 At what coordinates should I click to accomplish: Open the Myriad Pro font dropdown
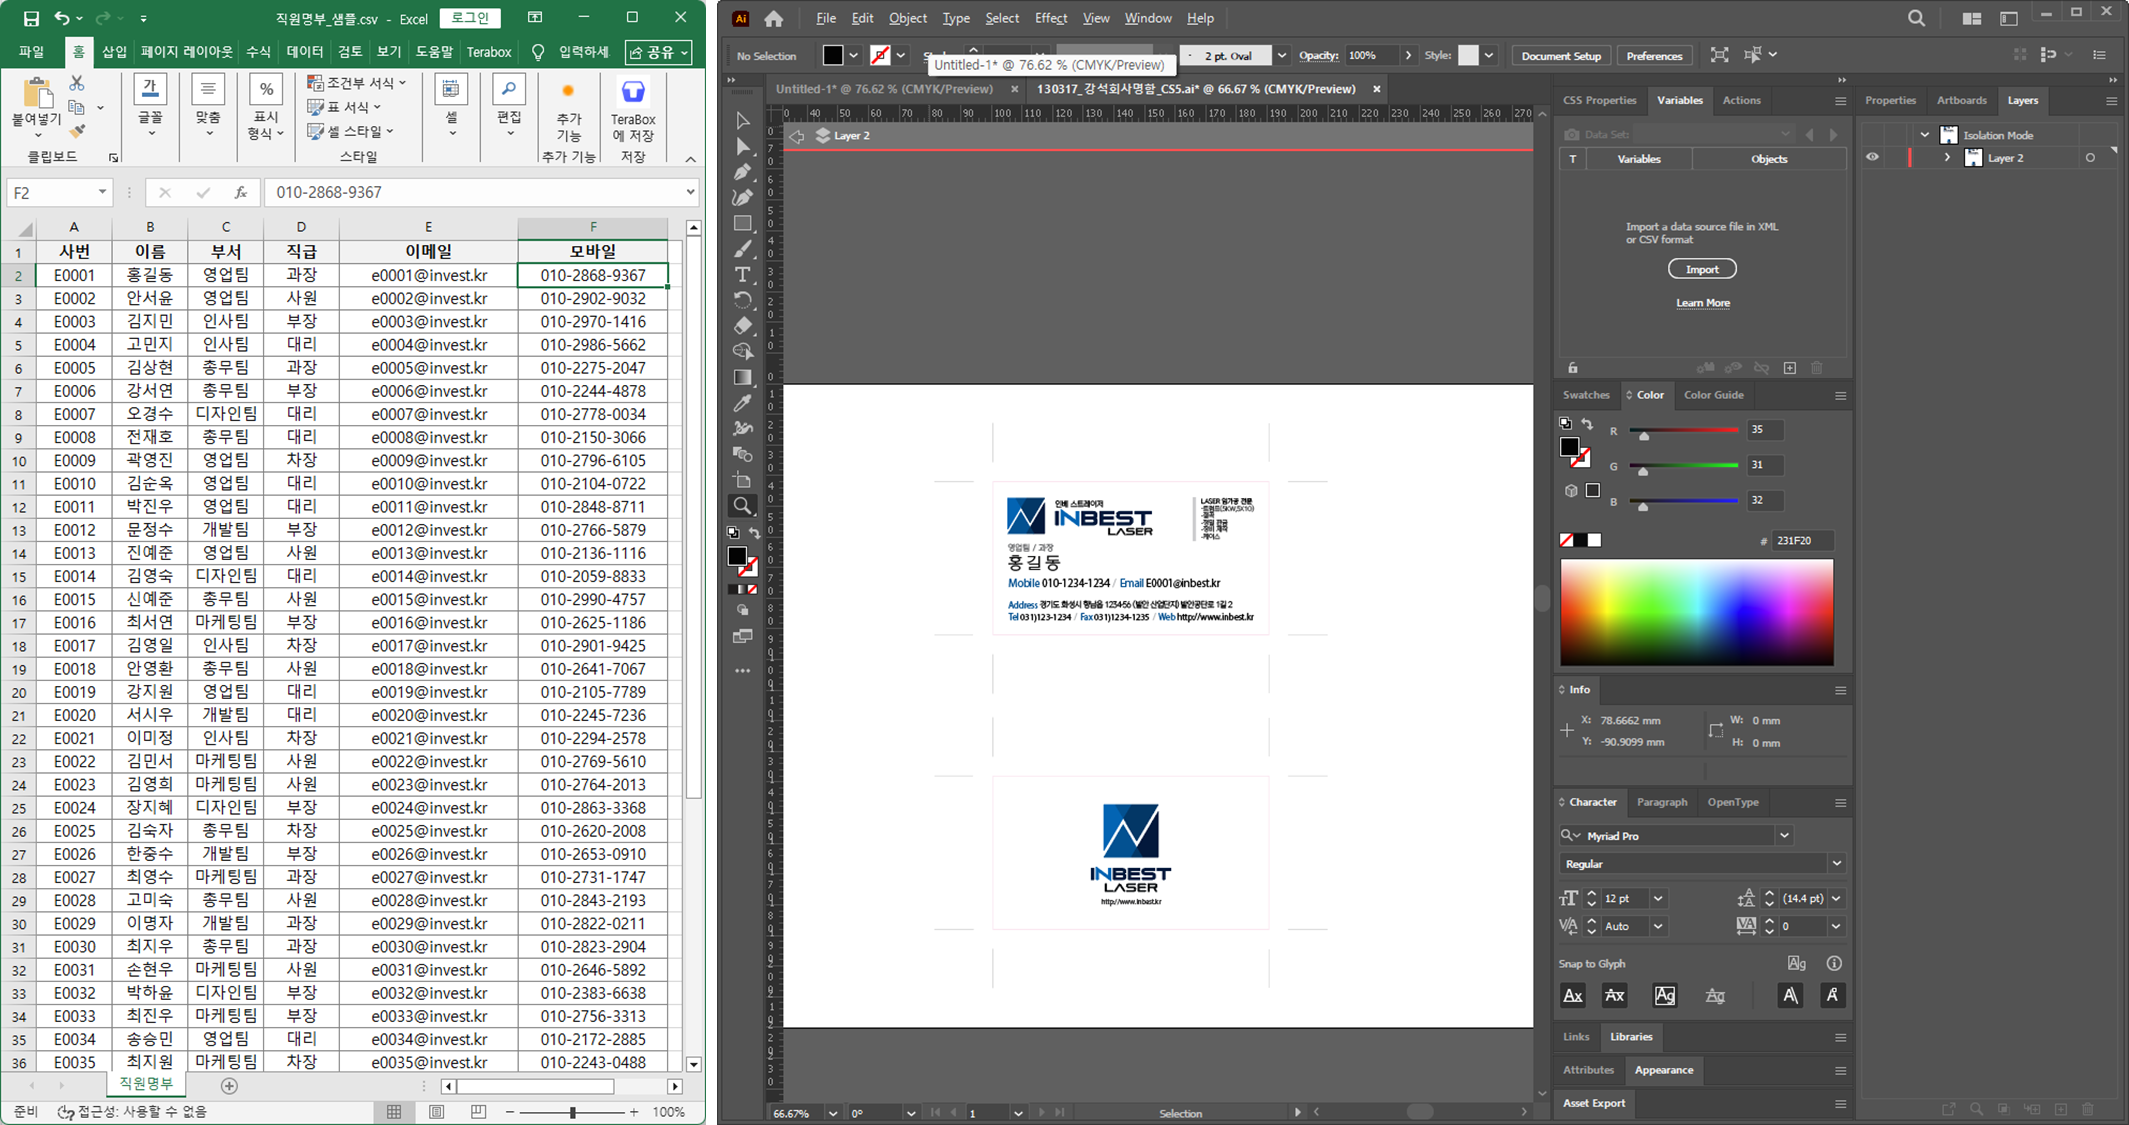1784,835
